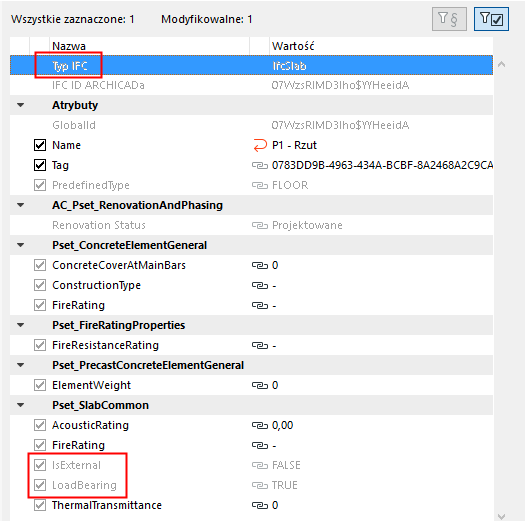Toggle the IsExternal checkbox
Image resolution: width=525 pixels, height=521 pixels.
coord(40,465)
